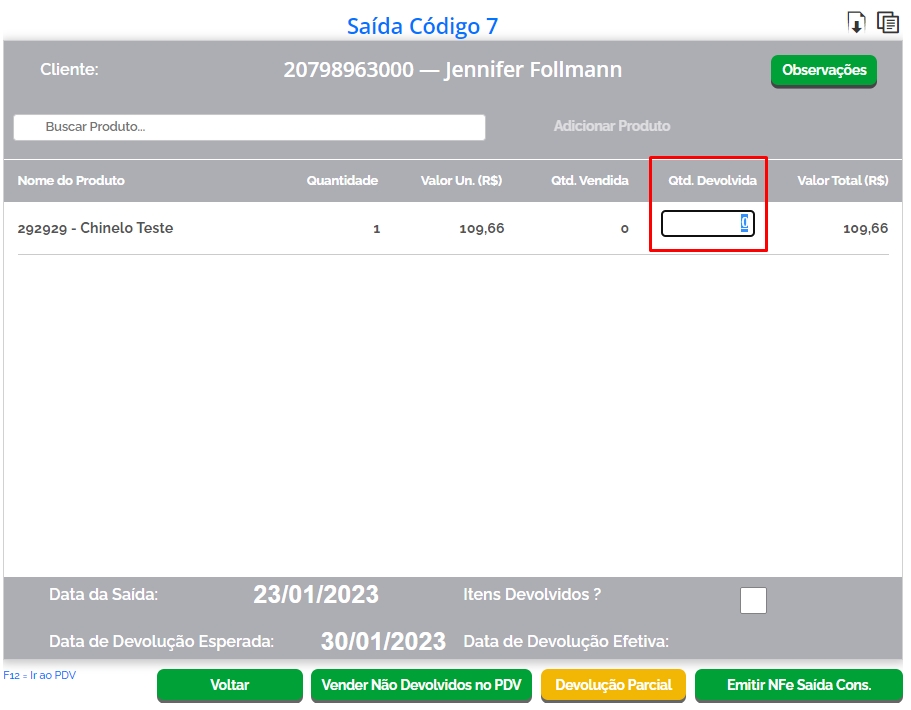Image resolution: width=911 pixels, height=710 pixels.
Task: Click the Qtd. Vendida column header
Action: [x=589, y=181]
